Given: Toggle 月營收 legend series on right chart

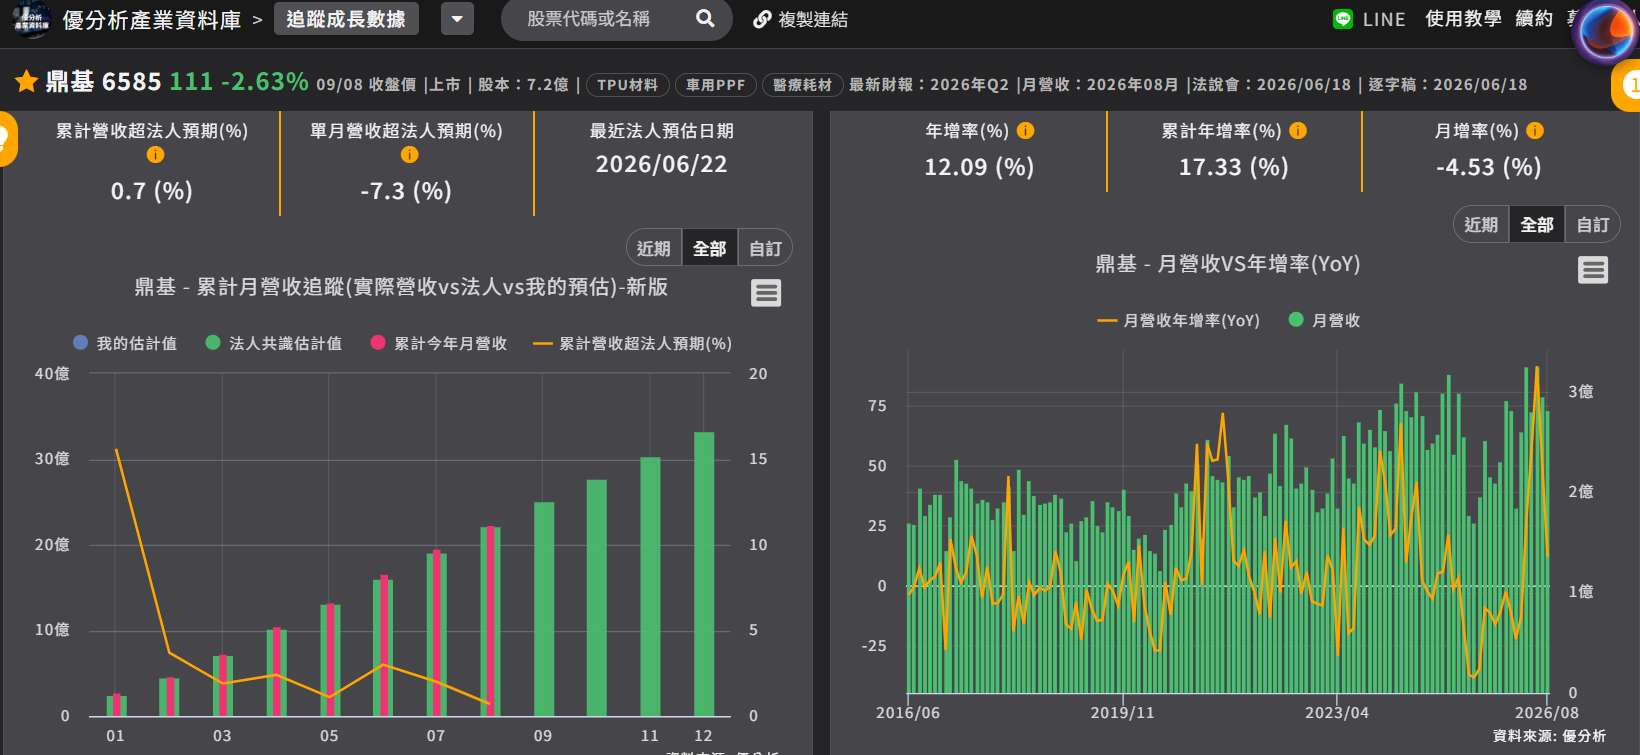Looking at the screenshot, I should pos(1324,320).
